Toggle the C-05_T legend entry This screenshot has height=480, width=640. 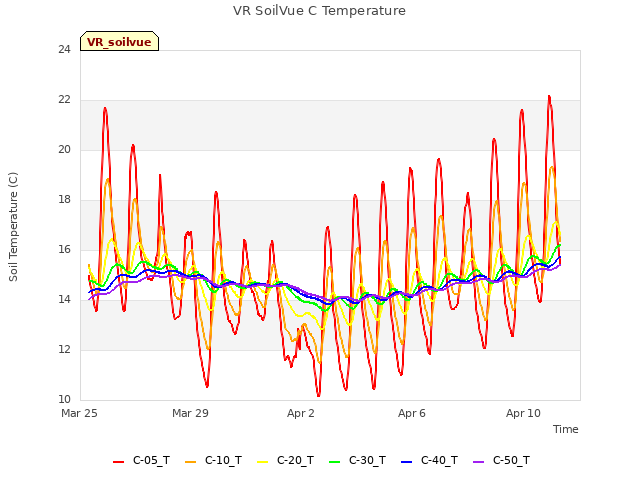point(141,461)
